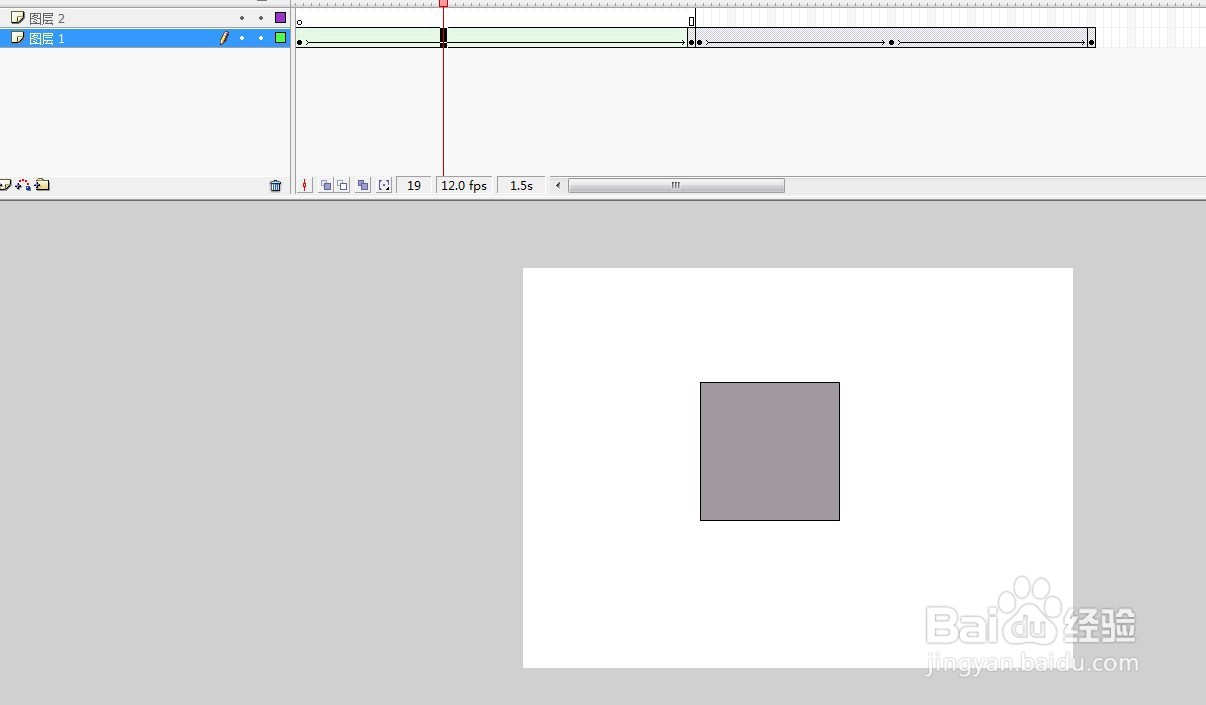Select layer 图层 1 in the timeline

[145, 38]
